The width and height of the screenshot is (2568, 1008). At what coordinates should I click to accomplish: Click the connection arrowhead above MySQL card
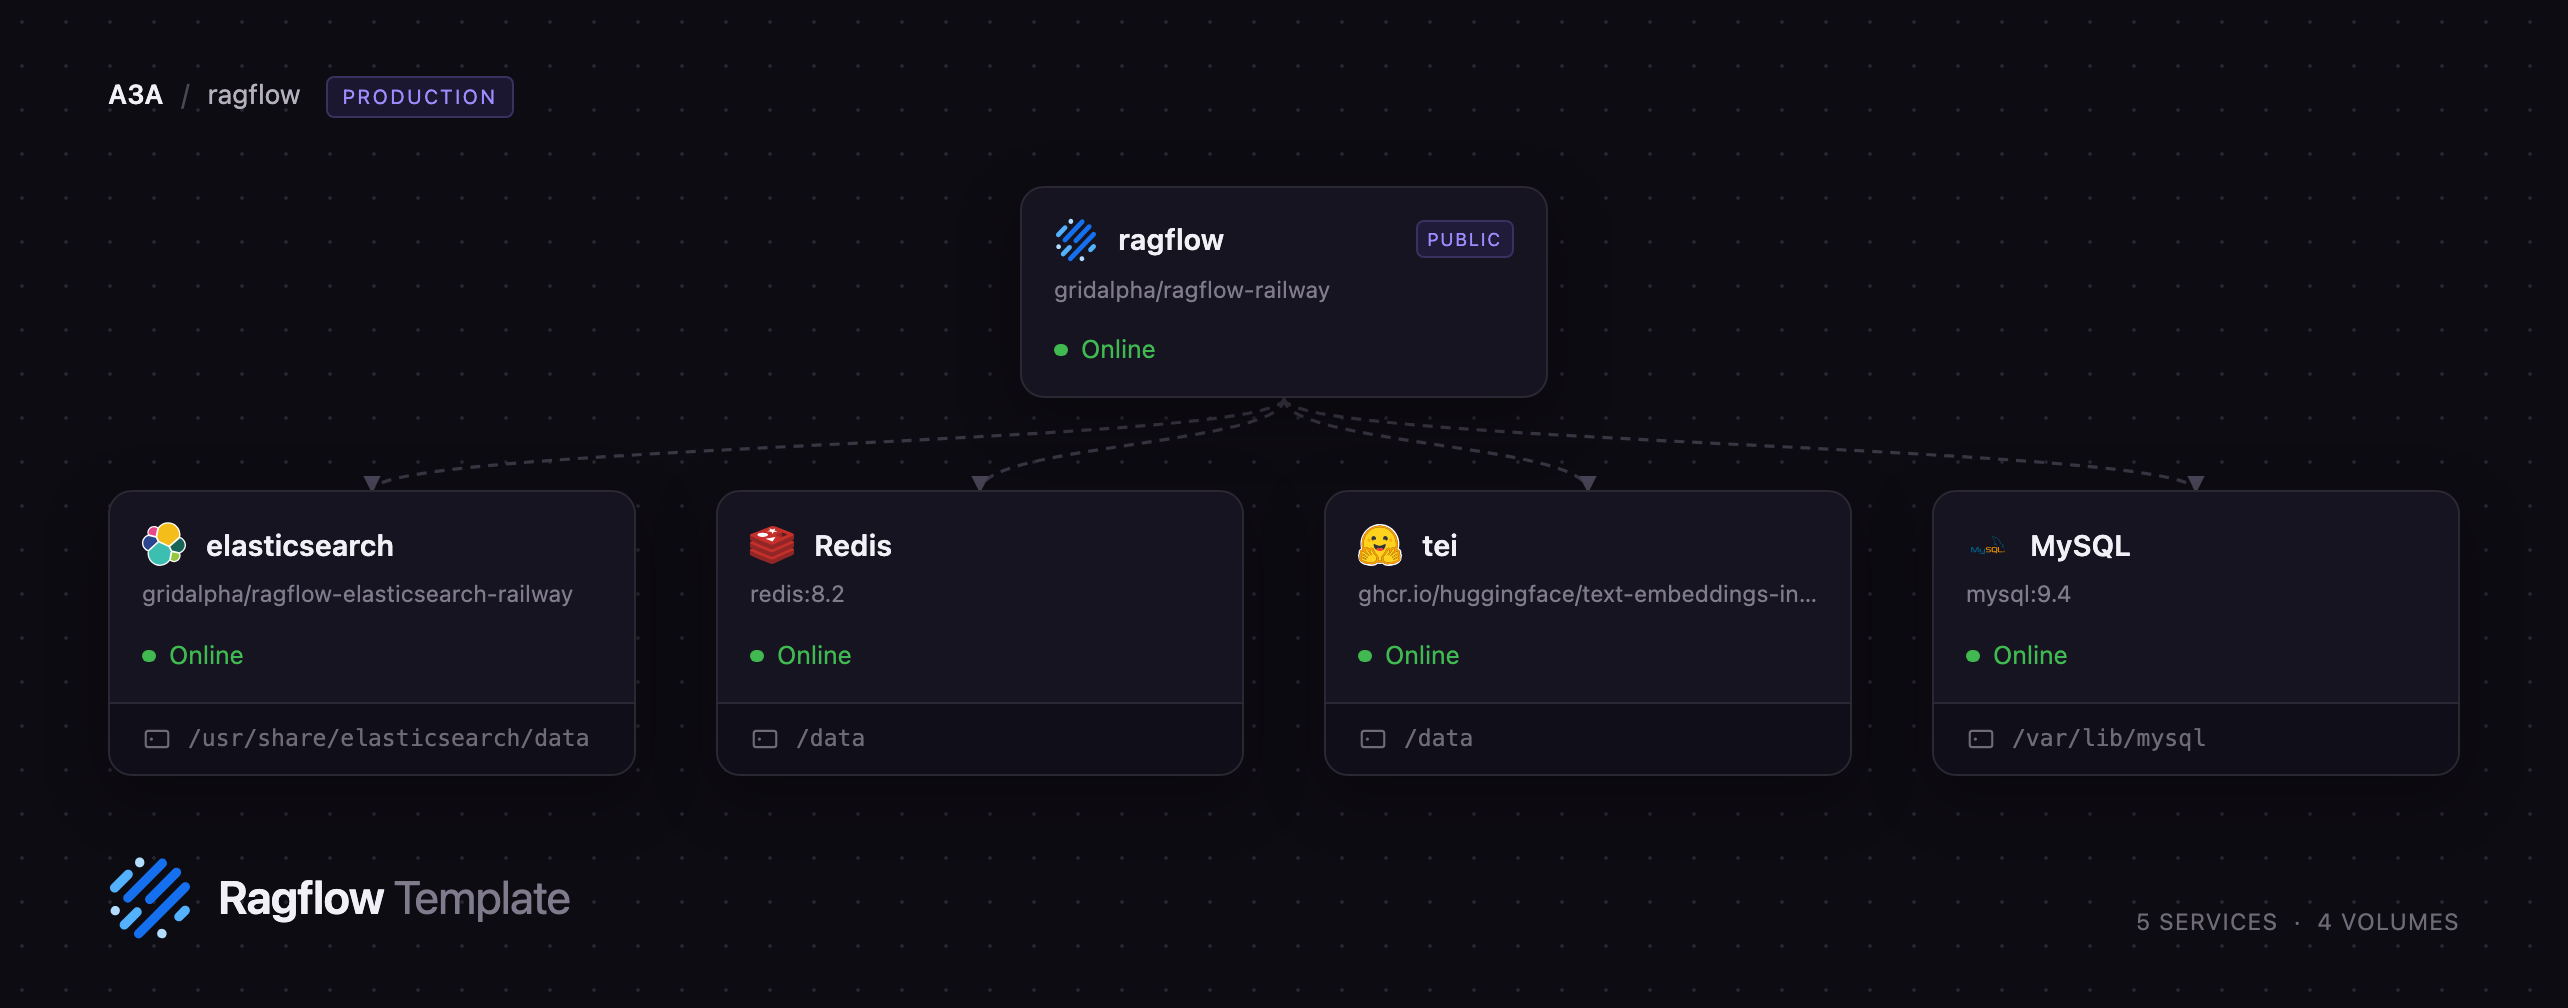(2196, 483)
